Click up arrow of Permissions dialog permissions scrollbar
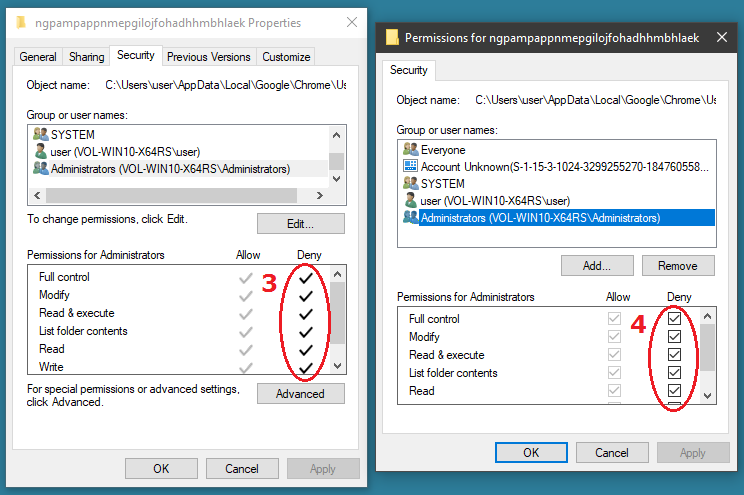The image size is (744, 495). (x=707, y=316)
